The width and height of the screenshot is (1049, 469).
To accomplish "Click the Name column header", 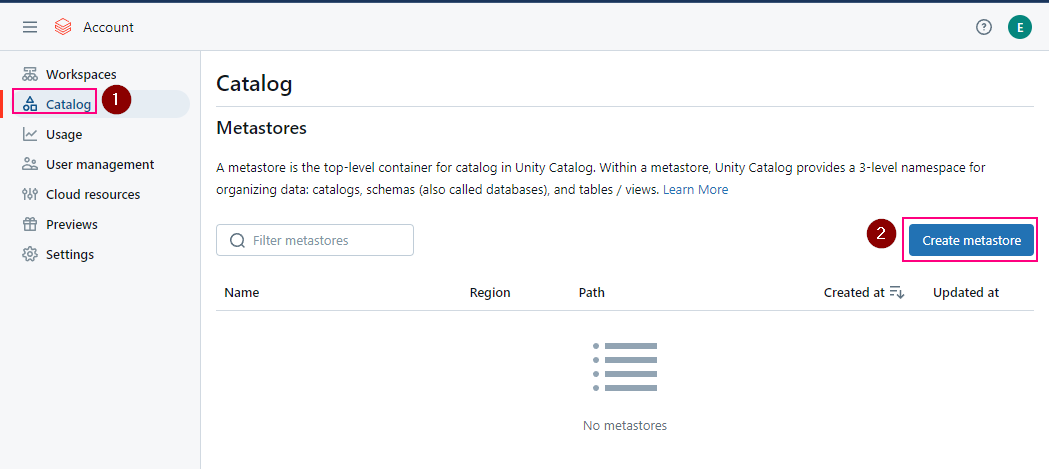I will pyautogui.click(x=242, y=292).
